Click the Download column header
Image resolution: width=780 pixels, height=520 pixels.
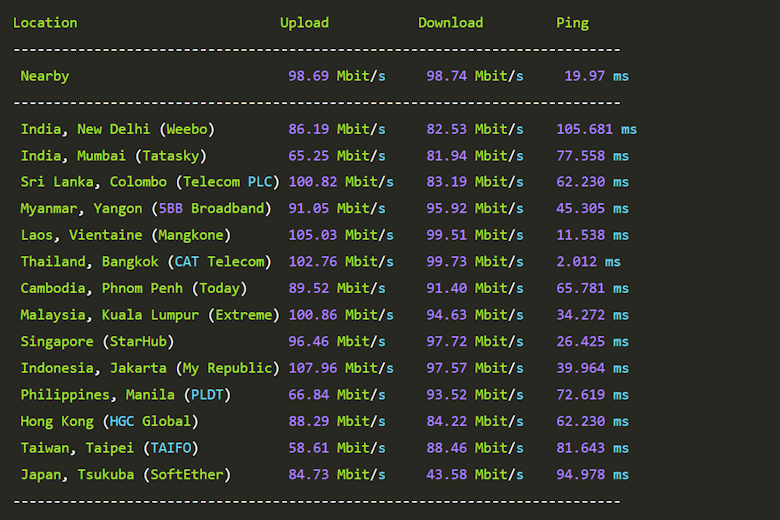[450, 23]
